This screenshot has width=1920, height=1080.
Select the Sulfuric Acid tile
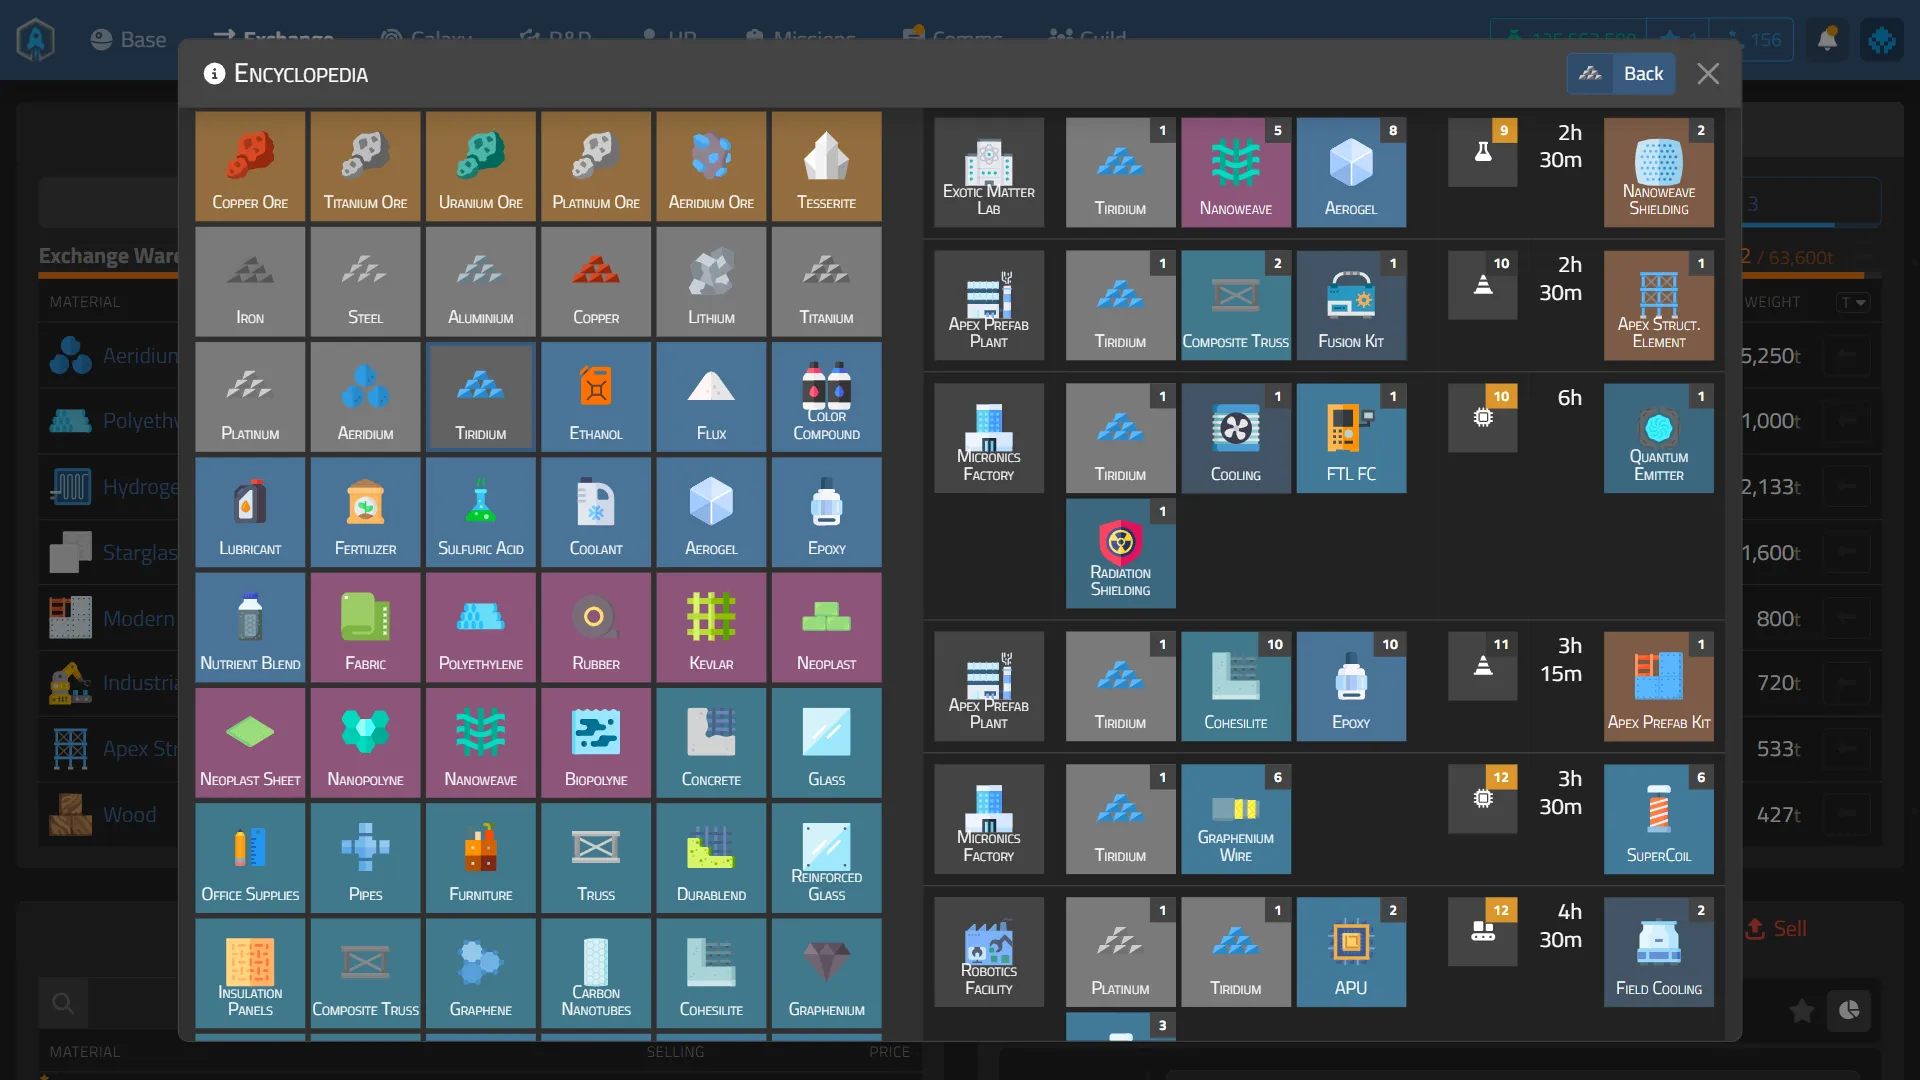[480, 512]
